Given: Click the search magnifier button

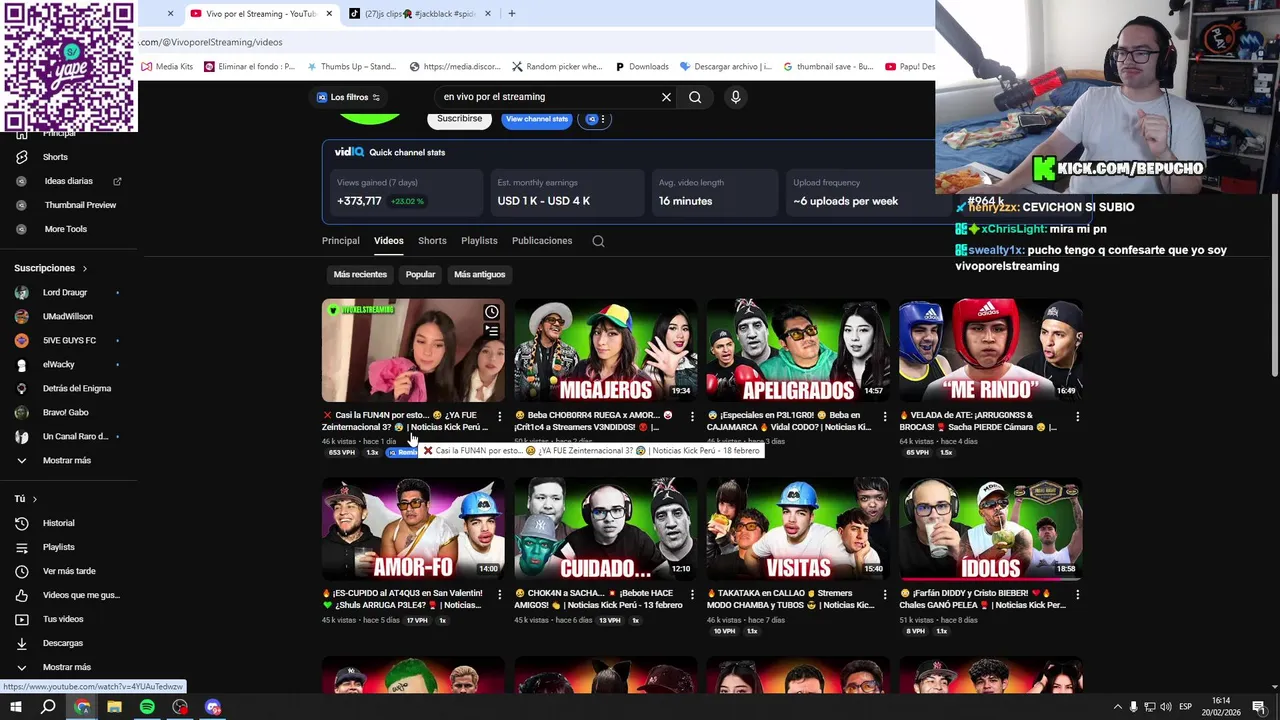Looking at the screenshot, I should pyautogui.click(x=695, y=97).
